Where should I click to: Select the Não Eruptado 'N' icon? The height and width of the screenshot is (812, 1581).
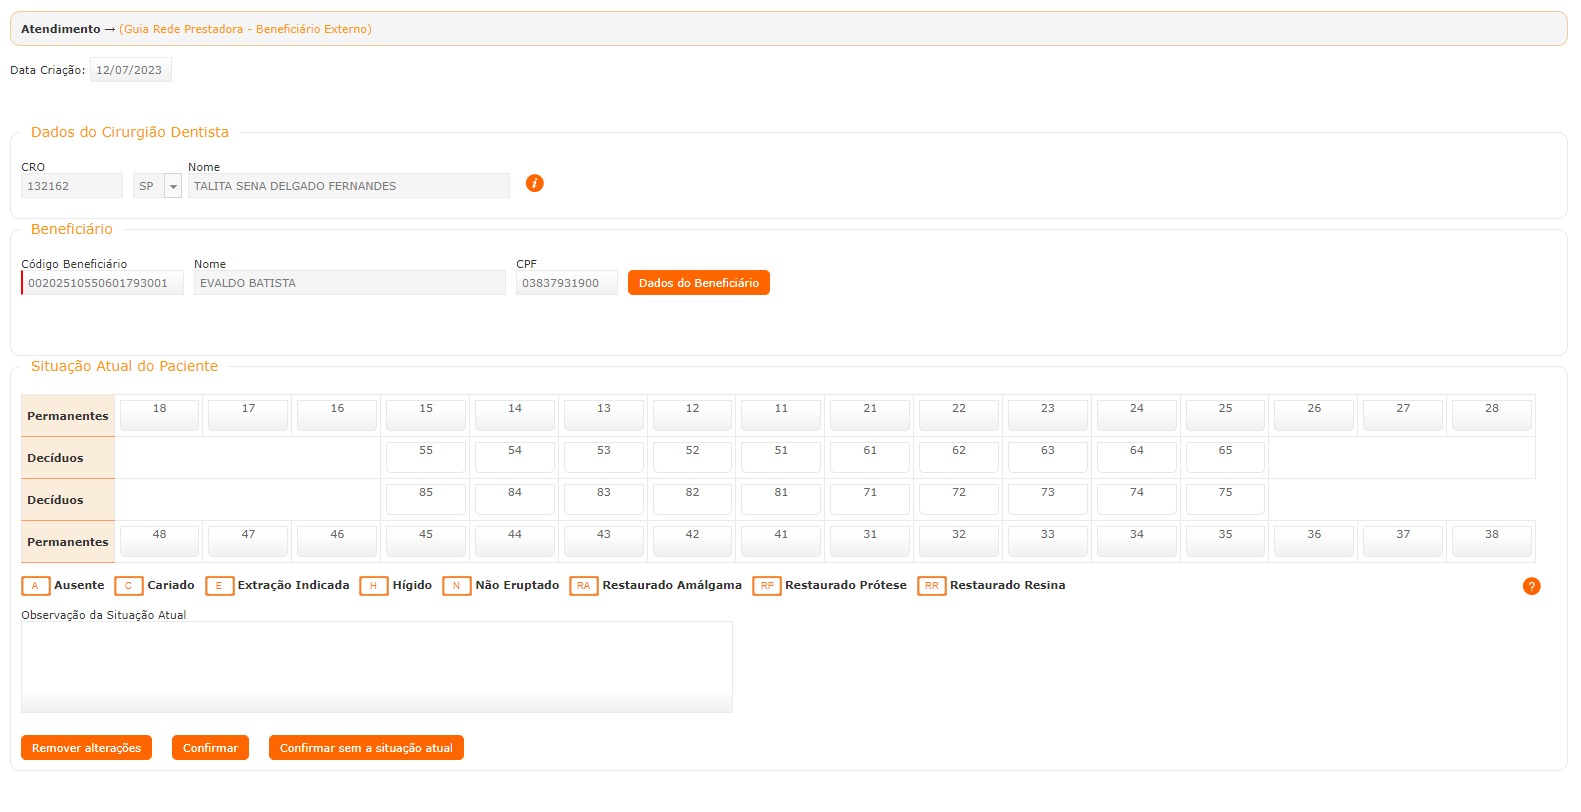[x=456, y=586]
